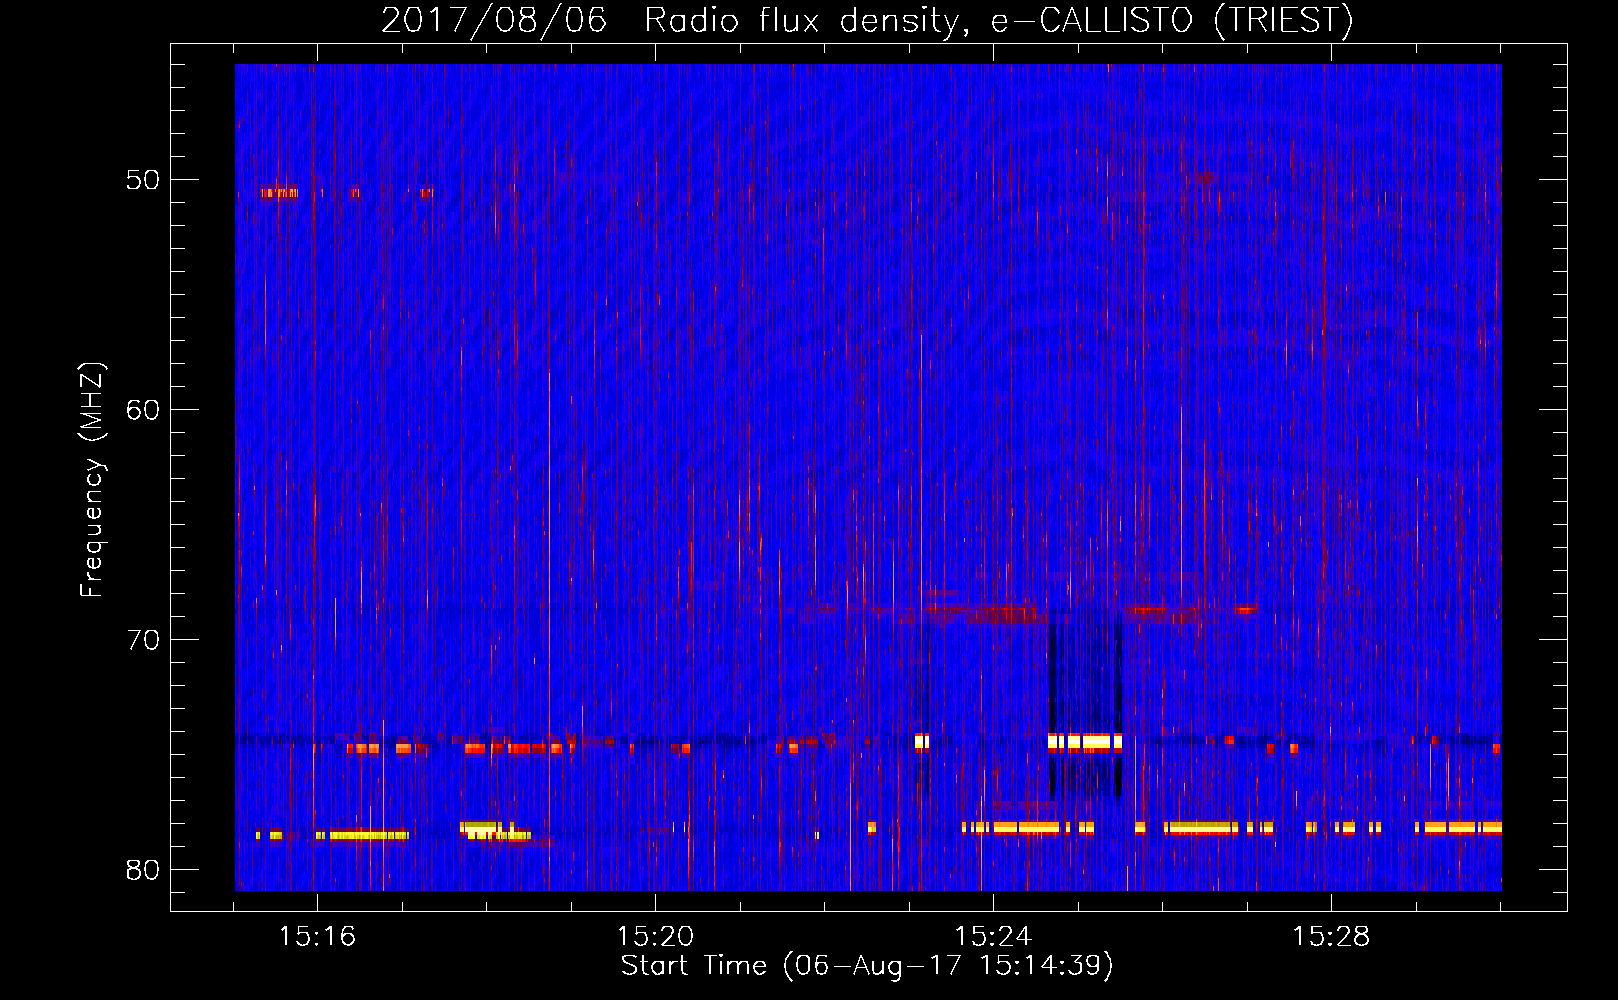
Task: Click the 50 frequency tick label
Action: pyautogui.click(x=143, y=180)
